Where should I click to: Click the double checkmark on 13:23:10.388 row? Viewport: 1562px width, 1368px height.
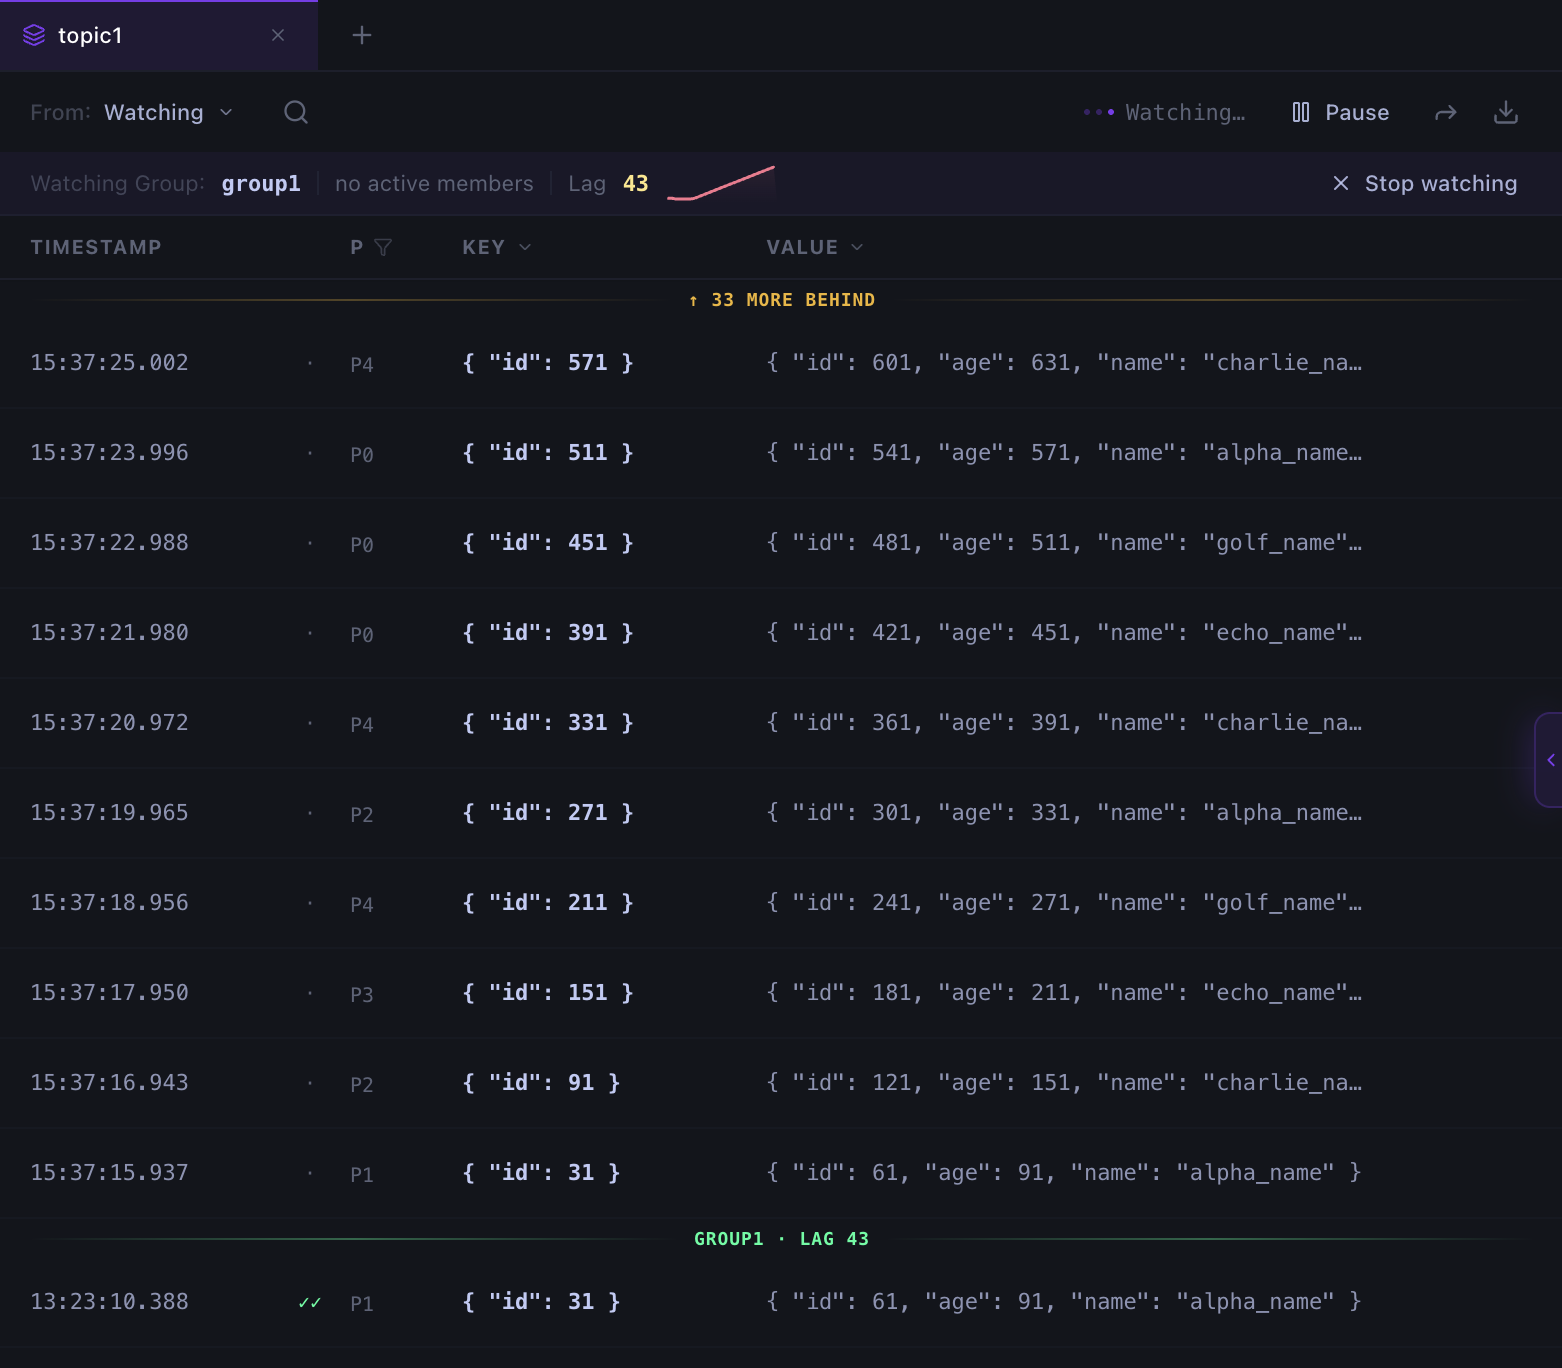point(310,1302)
